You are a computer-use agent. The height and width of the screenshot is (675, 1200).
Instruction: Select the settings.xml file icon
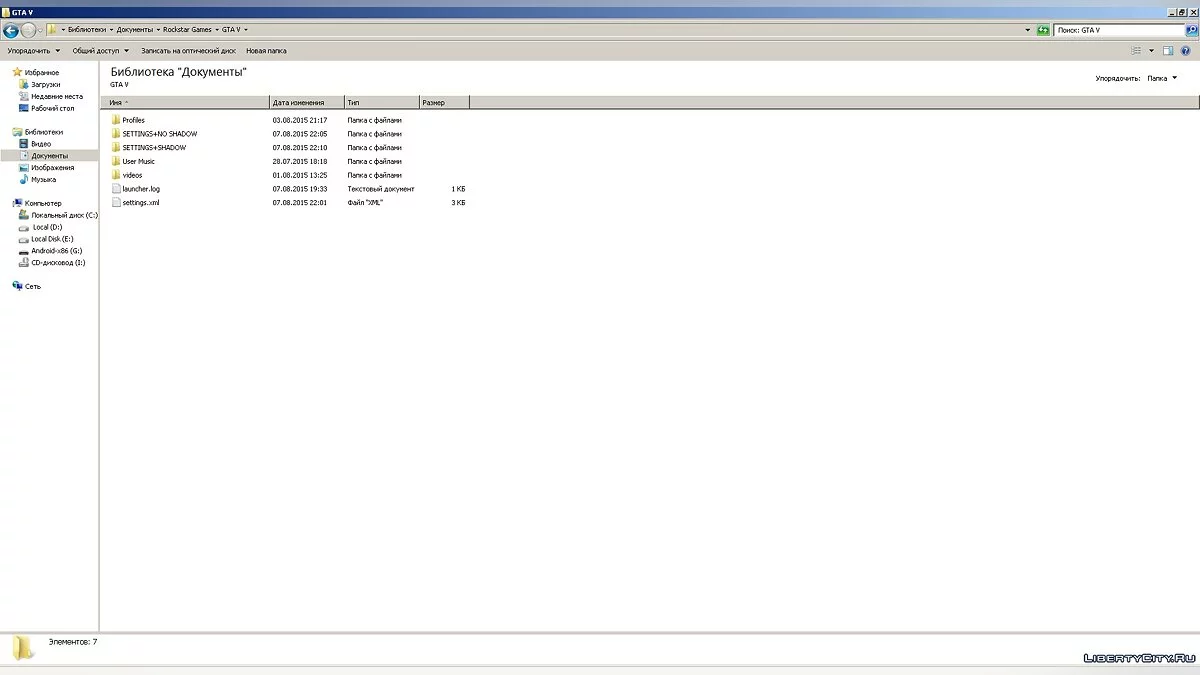point(116,203)
